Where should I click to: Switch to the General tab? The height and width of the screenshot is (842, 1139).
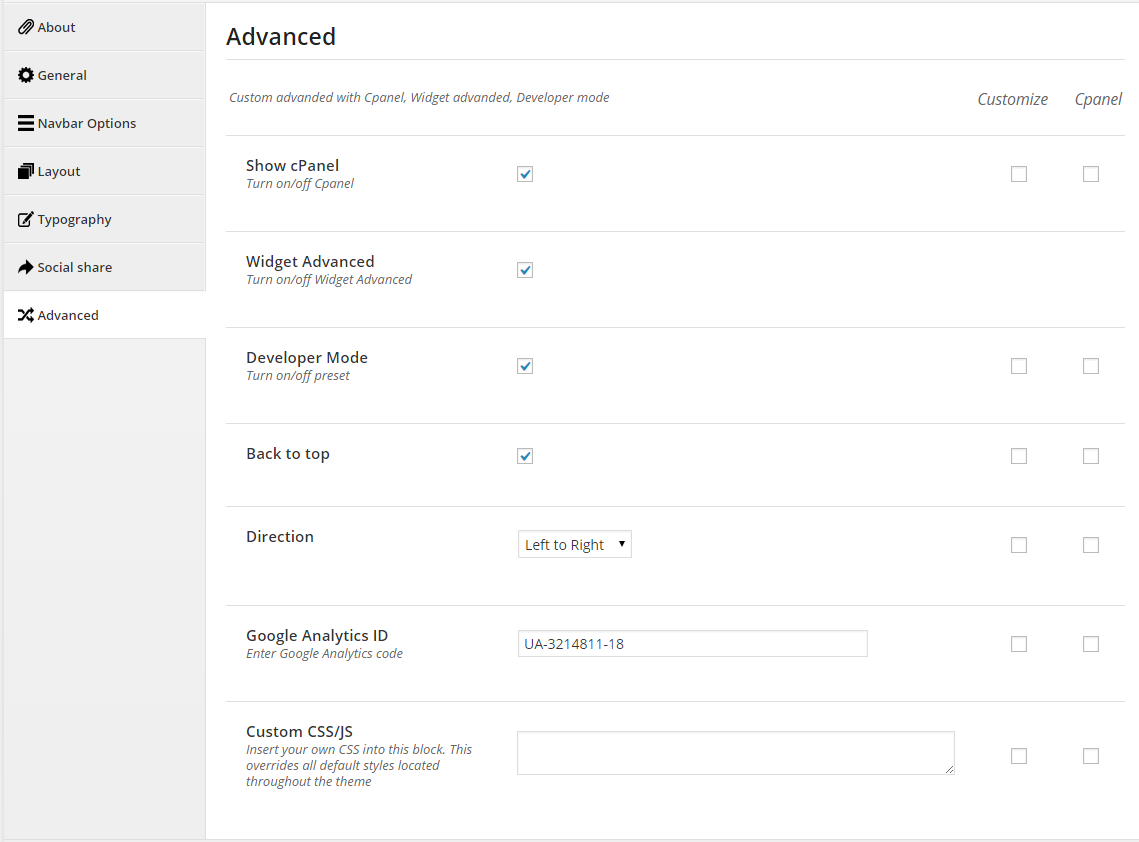105,75
